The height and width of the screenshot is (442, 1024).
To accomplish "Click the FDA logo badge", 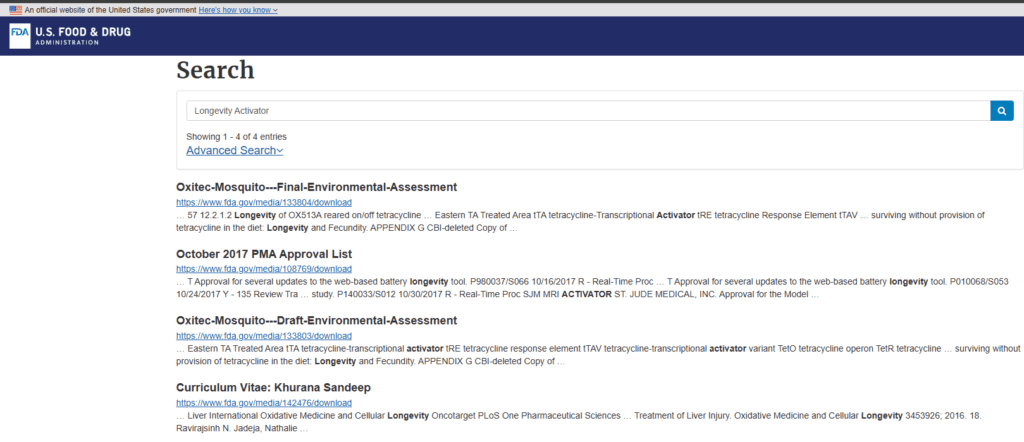I will [20, 36].
